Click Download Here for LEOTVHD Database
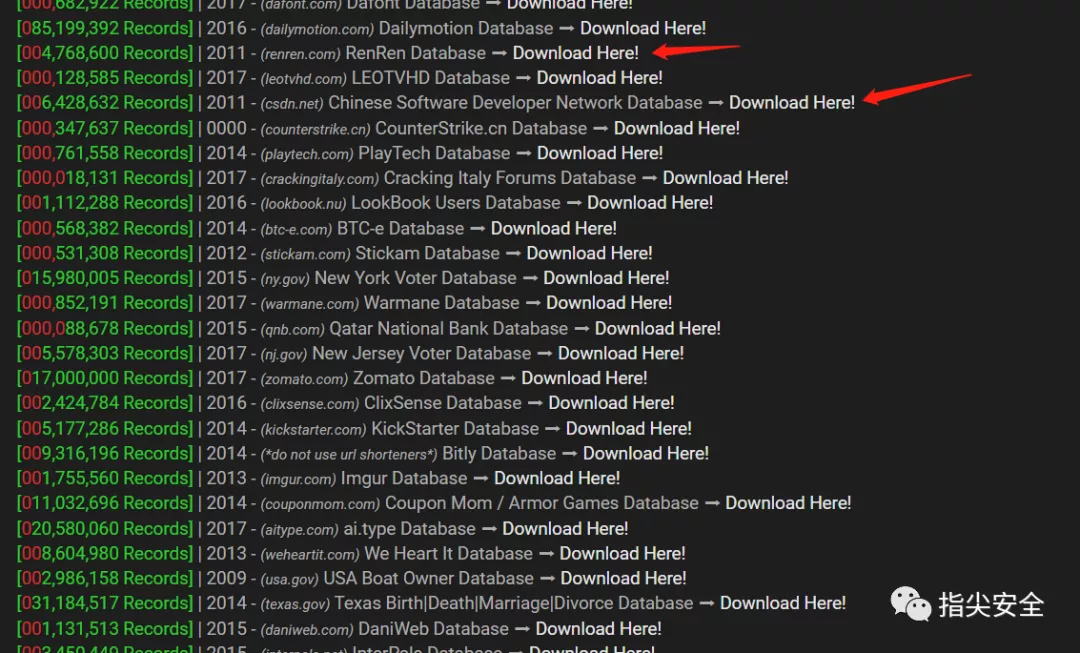 599,78
